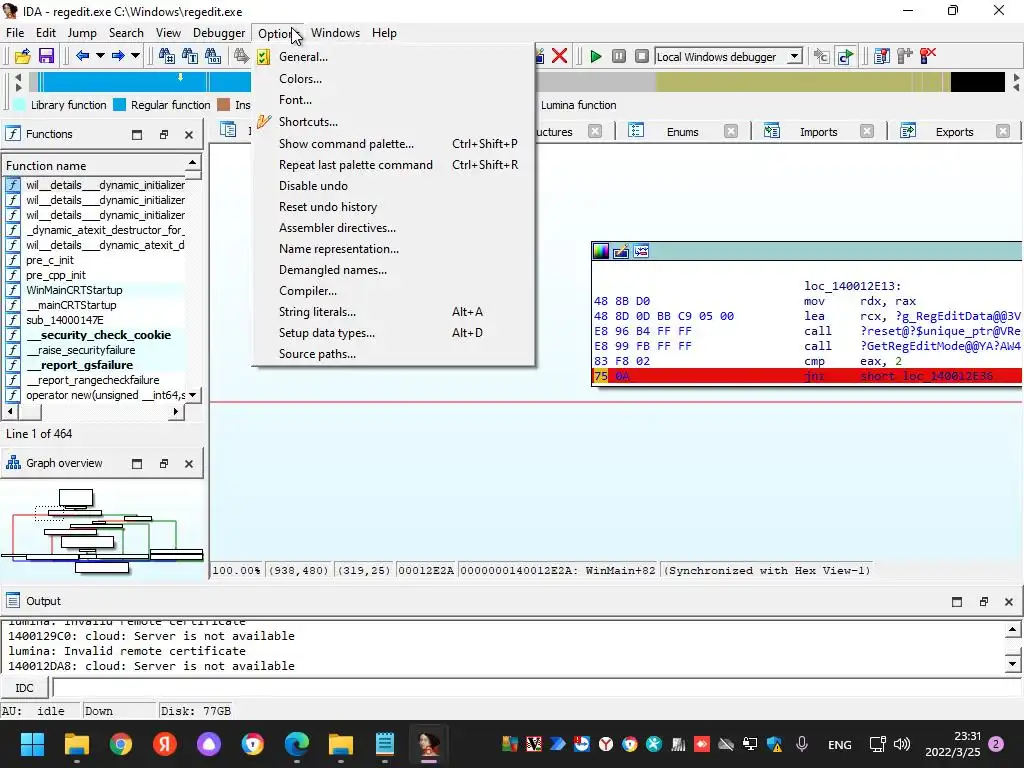Float the Functions panel
1024x768 pixels.
click(x=163, y=135)
